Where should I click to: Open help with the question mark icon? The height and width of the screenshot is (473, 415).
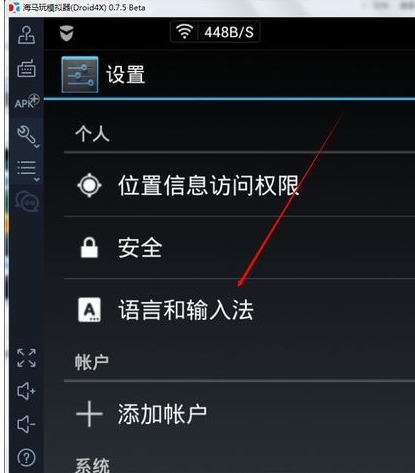point(26,457)
